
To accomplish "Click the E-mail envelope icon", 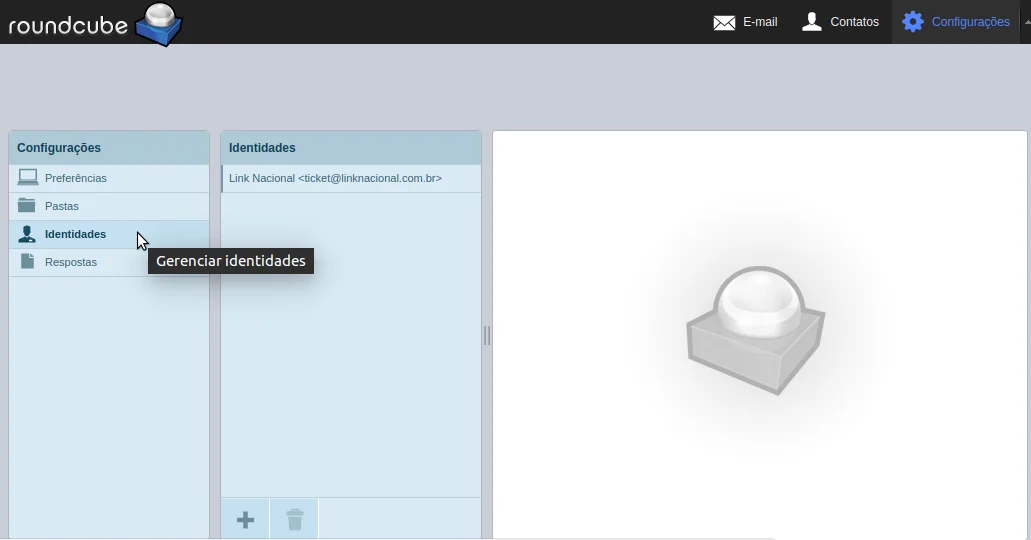I will pos(724,22).
